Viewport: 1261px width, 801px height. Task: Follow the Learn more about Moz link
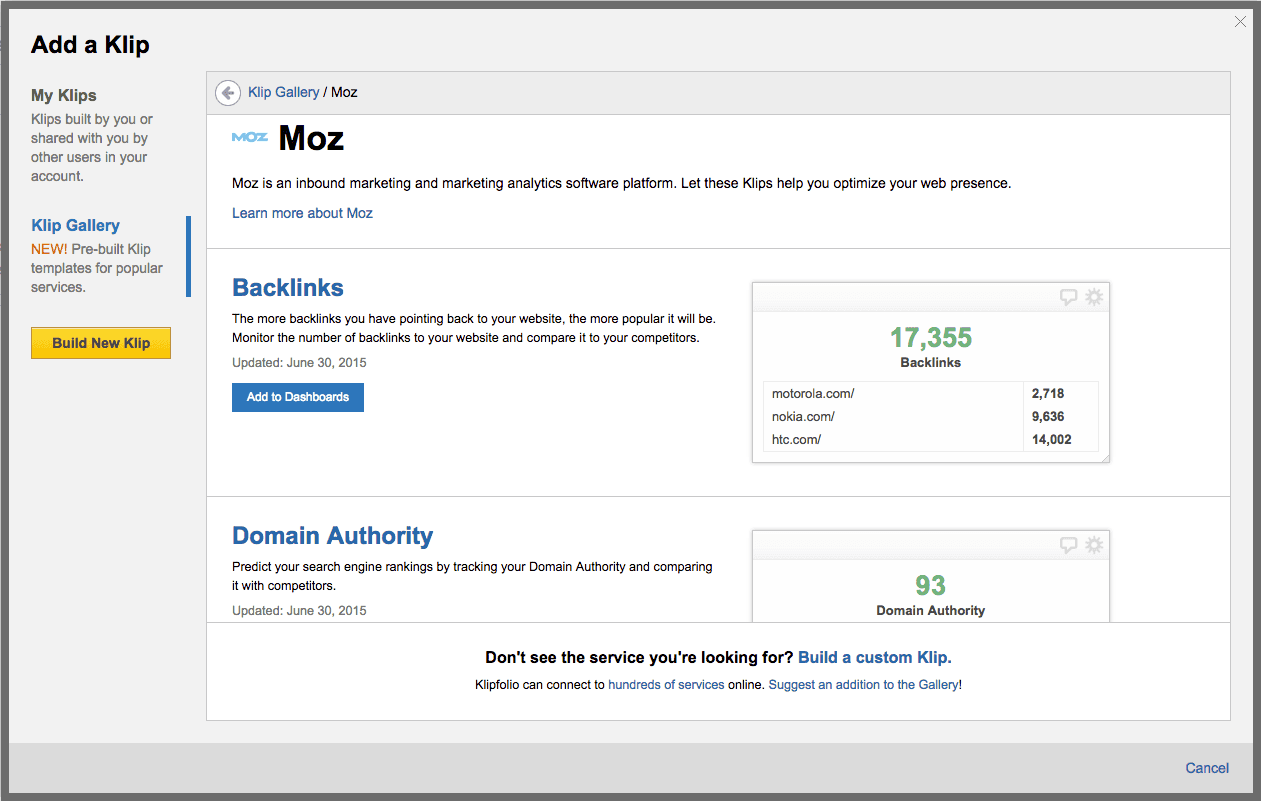pyautogui.click(x=302, y=213)
